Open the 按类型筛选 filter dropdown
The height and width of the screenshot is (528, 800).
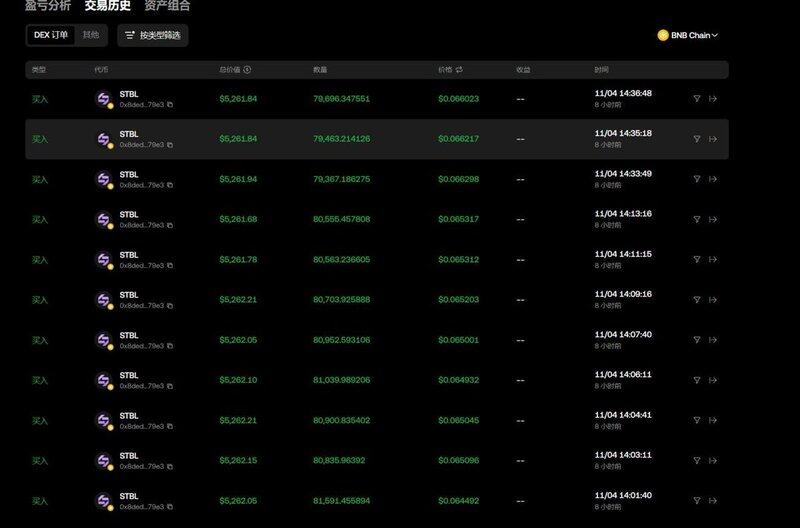[x=153, y=35]
